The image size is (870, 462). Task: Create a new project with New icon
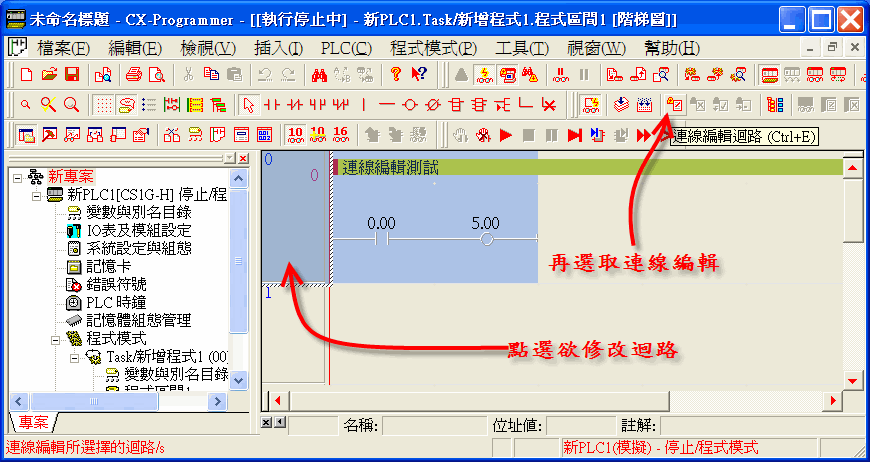26,74
